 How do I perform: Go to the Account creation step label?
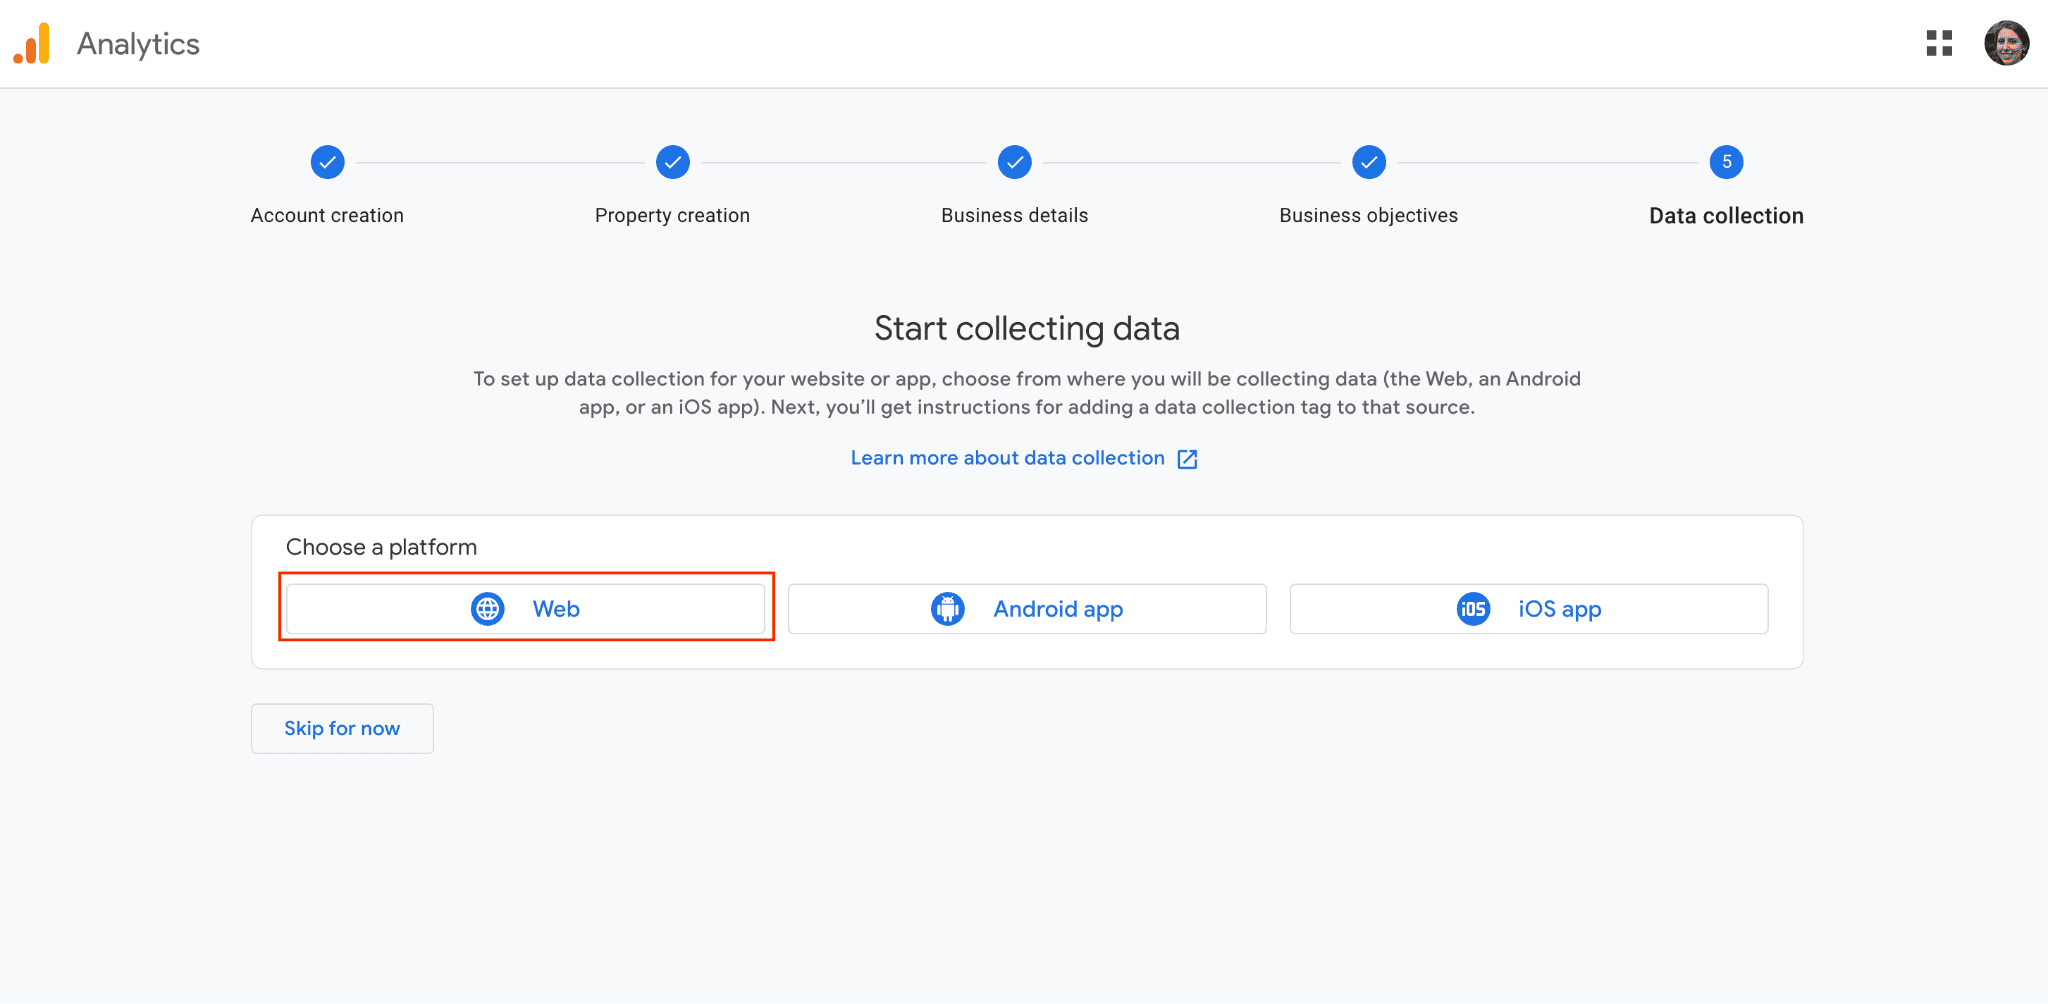[327, 216]
